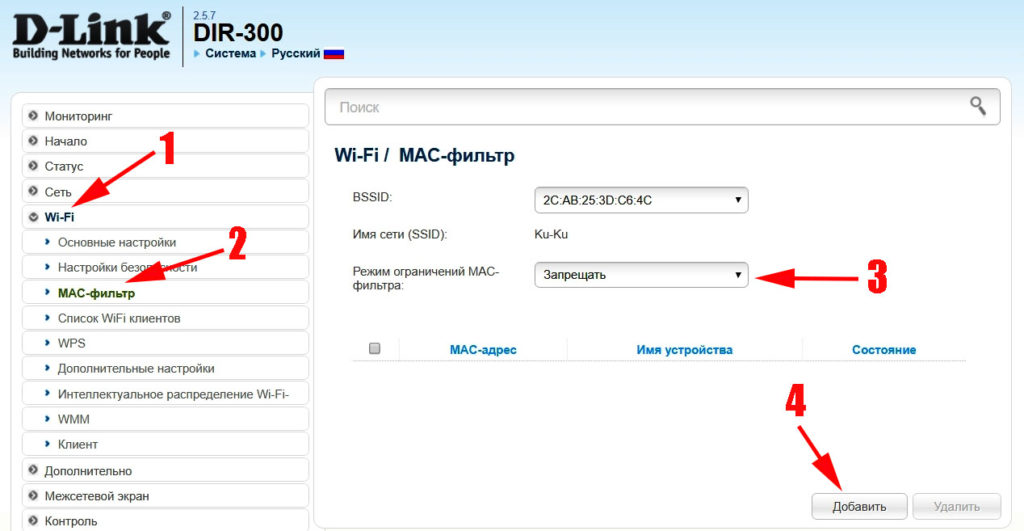Click the Russian flag icon
Viewport: 1024px width, 531px height.
[334, 54]
